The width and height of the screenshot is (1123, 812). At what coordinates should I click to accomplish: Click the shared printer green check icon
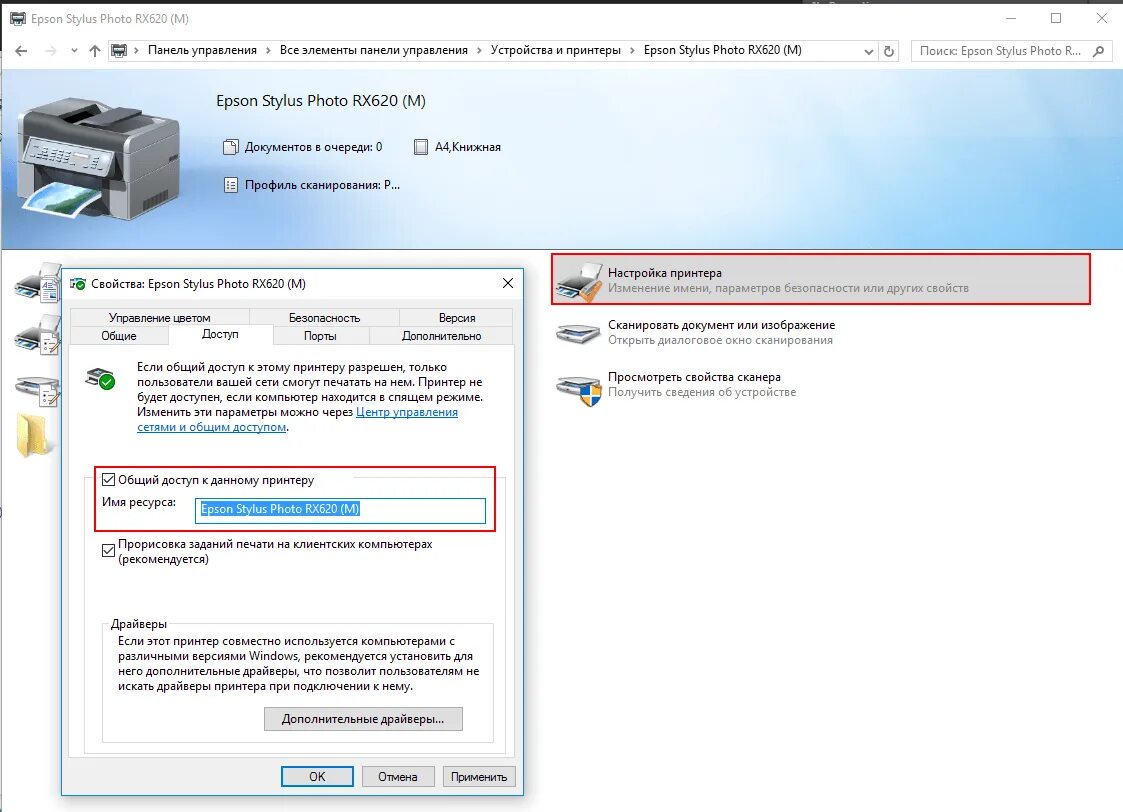[x=100, y=377]
